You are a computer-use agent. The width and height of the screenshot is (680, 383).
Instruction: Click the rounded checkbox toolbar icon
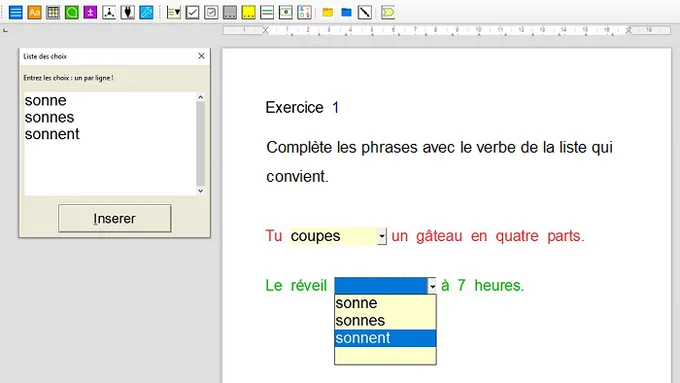click(x=211, y=13)
